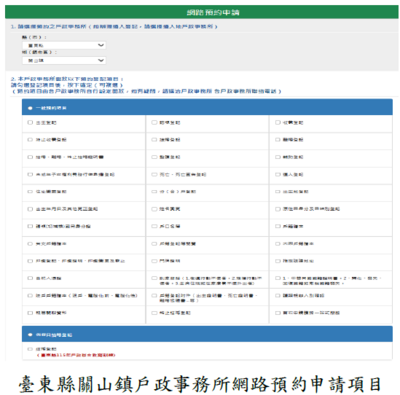Tick the 戶籍登記簿閱覽 checkbox
400x395 pixels.
[154, 244]
